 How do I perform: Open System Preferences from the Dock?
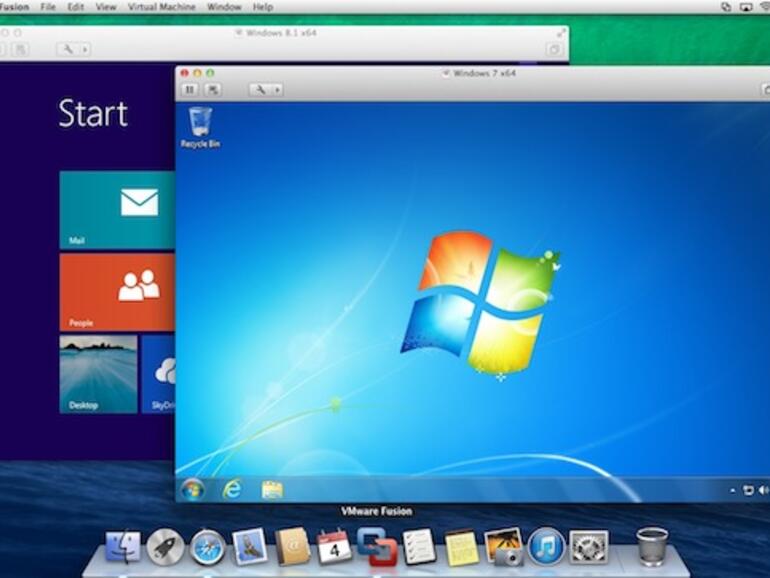tap(588, 546)
